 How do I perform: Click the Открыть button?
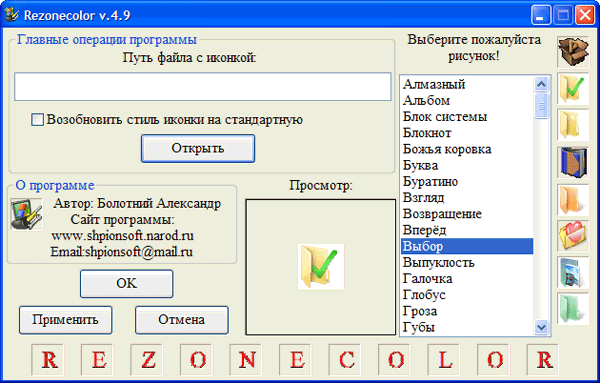198,148
